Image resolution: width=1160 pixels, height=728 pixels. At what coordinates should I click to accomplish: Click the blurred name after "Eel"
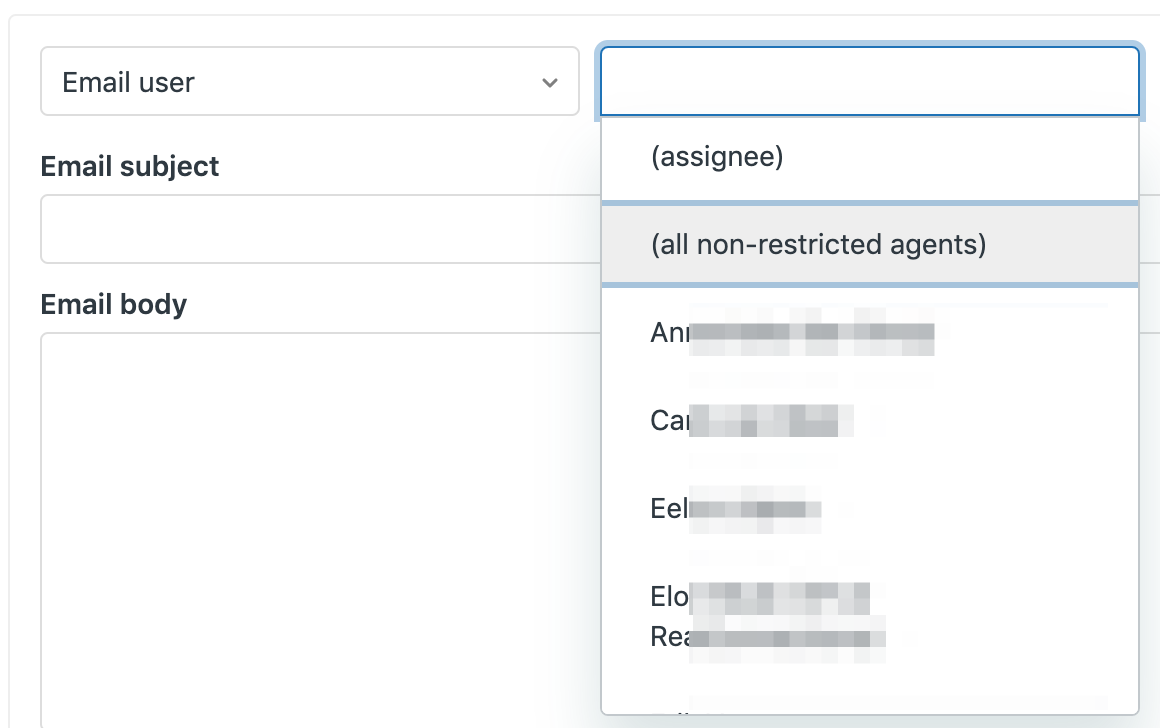click(755, 509)
